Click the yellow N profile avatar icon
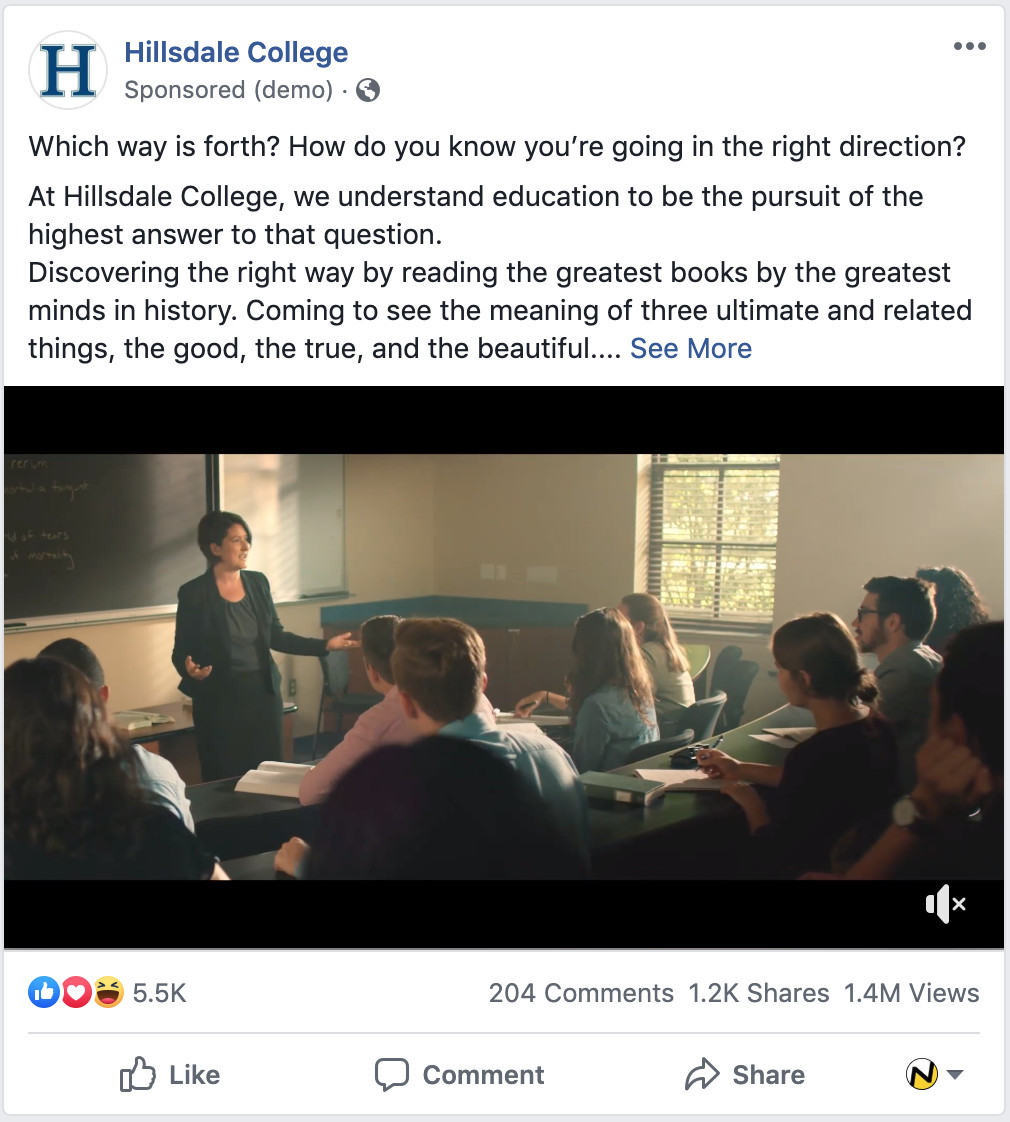The width and height of the screenshot is (1010, 1122). (x=921, y=1075)
